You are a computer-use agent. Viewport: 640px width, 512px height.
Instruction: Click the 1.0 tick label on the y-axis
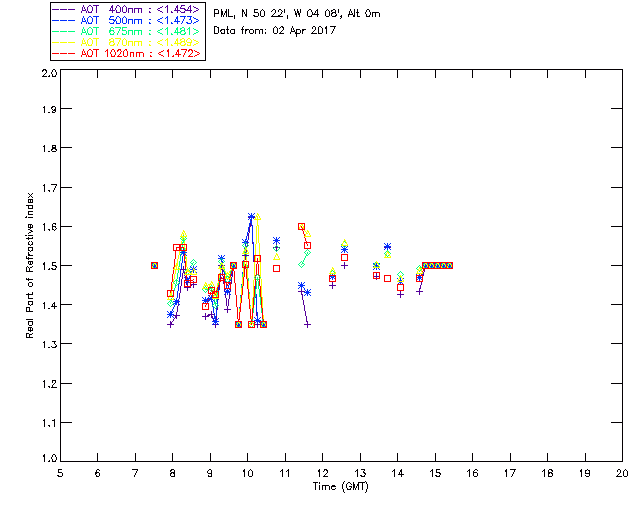click(48, 460)
